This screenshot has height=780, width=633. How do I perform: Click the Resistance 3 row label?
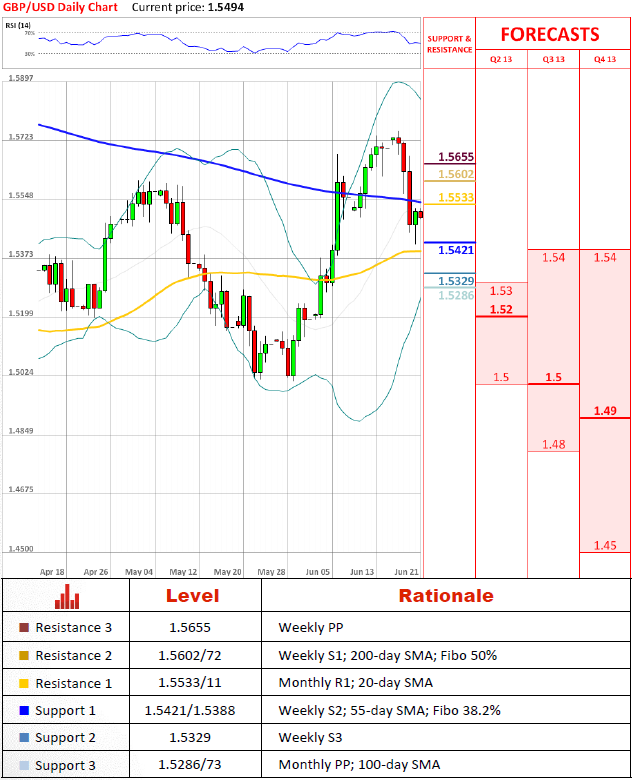click(x=74, y=628)
